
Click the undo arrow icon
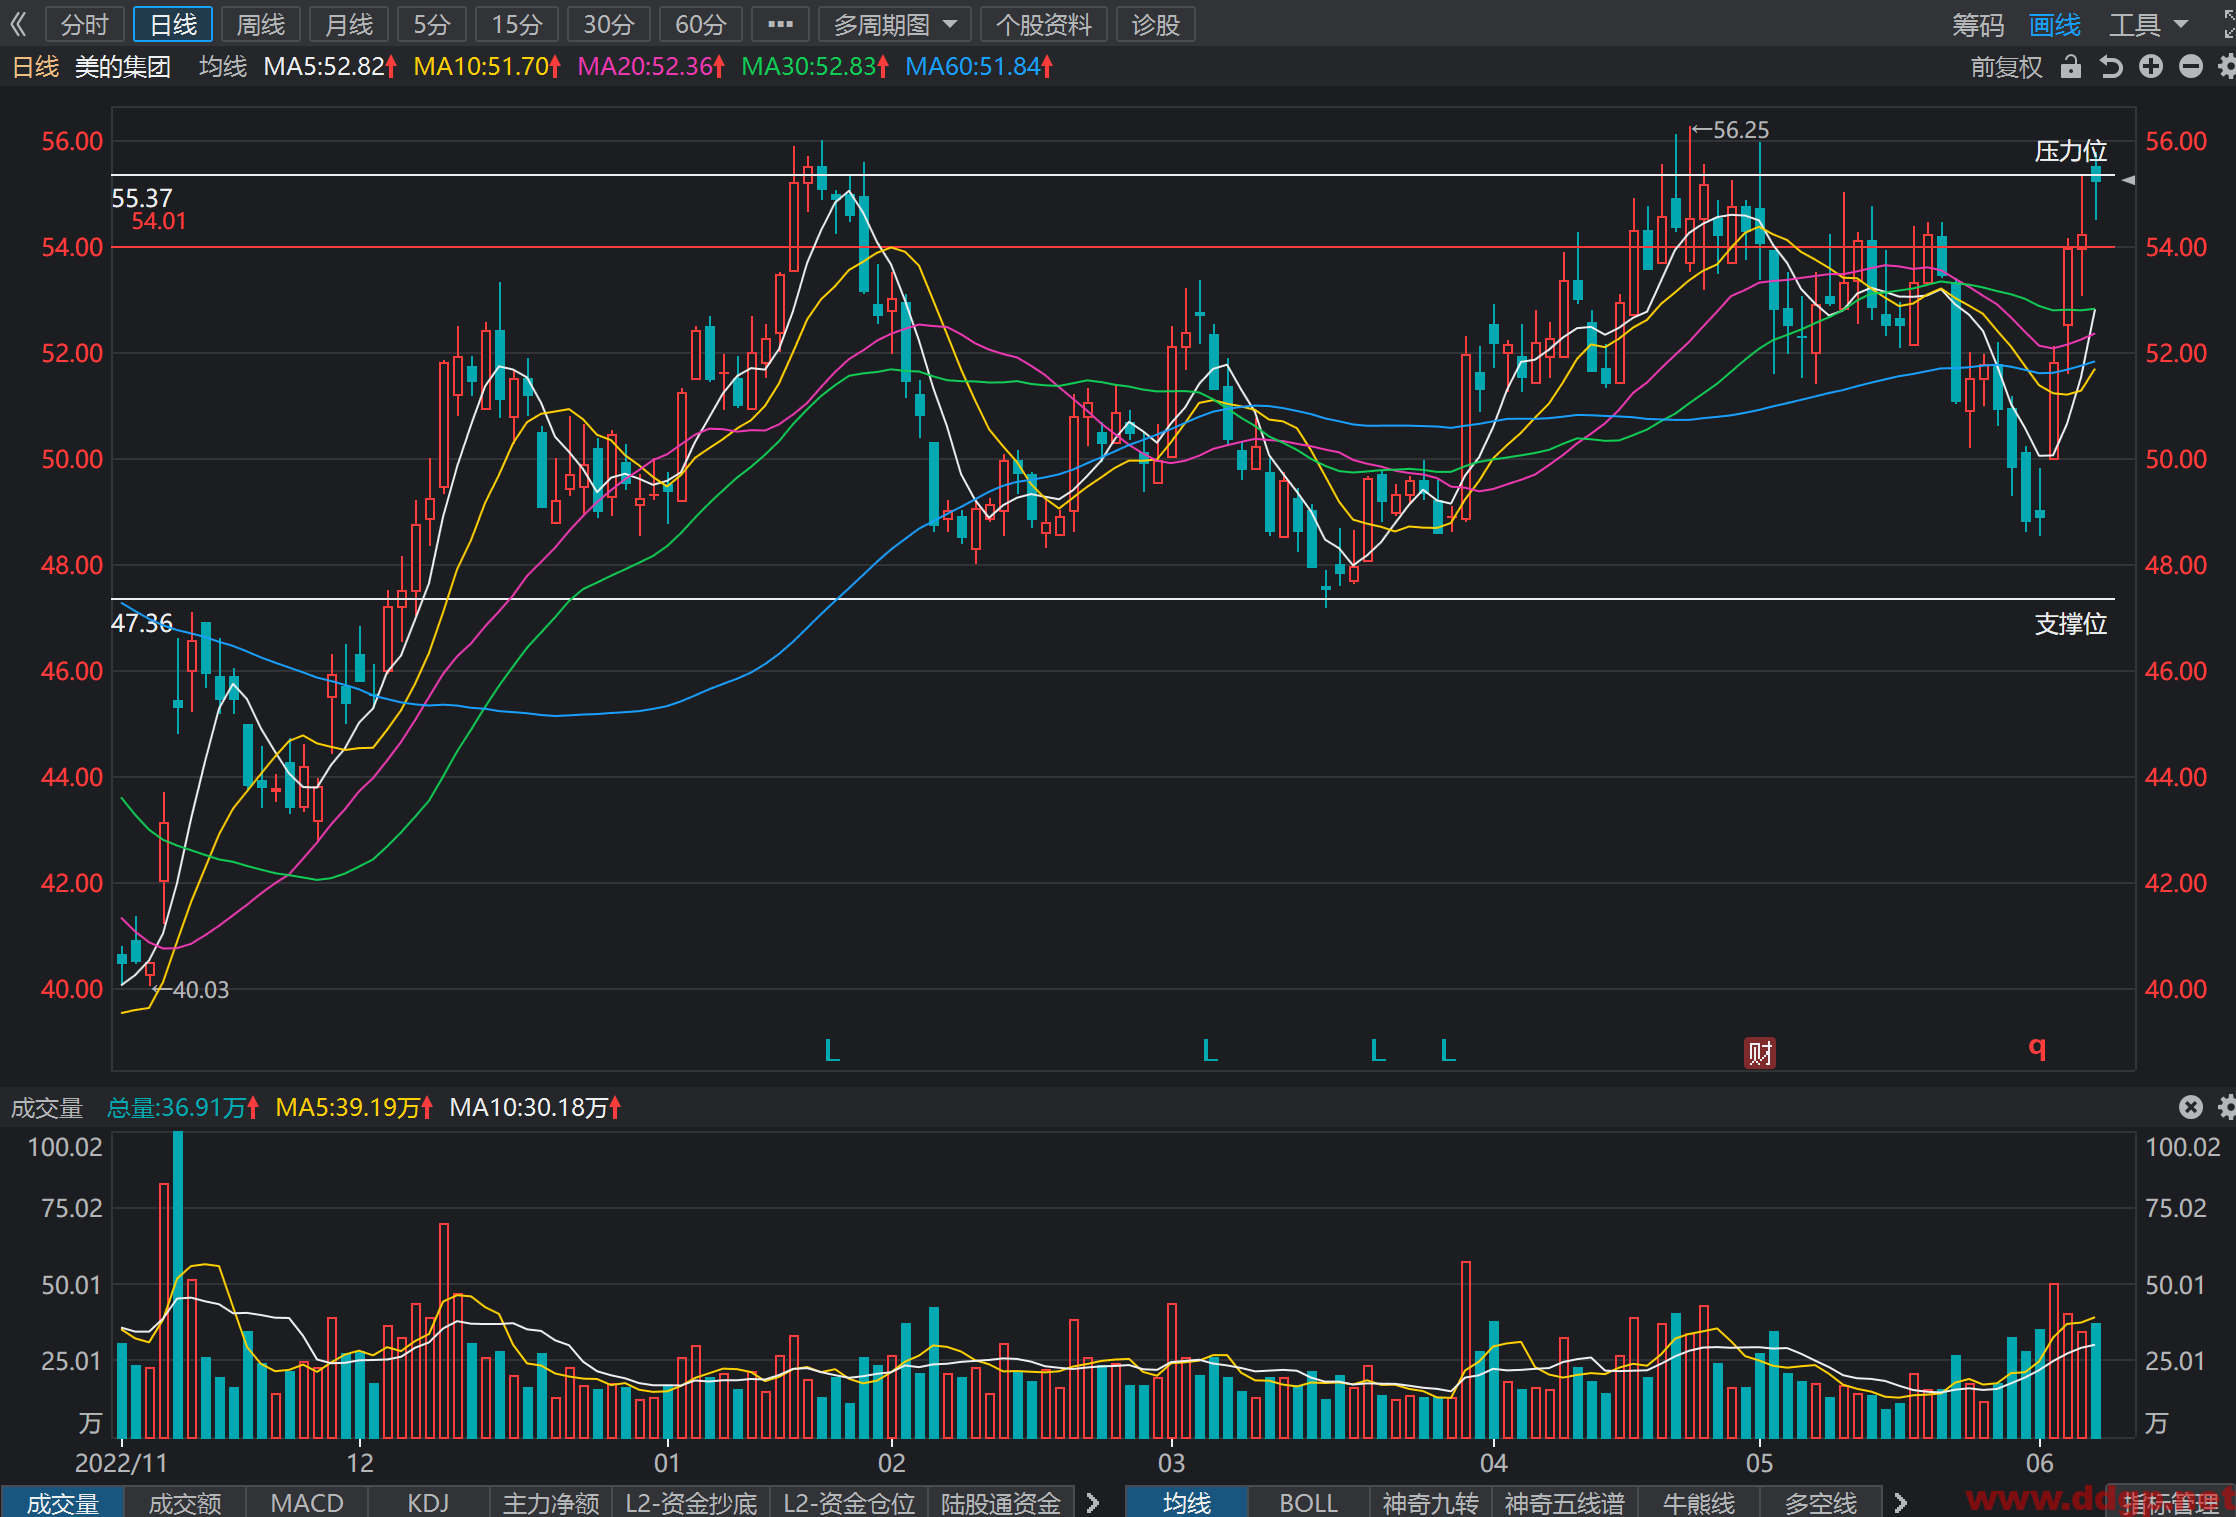(x=2110, y=67)
